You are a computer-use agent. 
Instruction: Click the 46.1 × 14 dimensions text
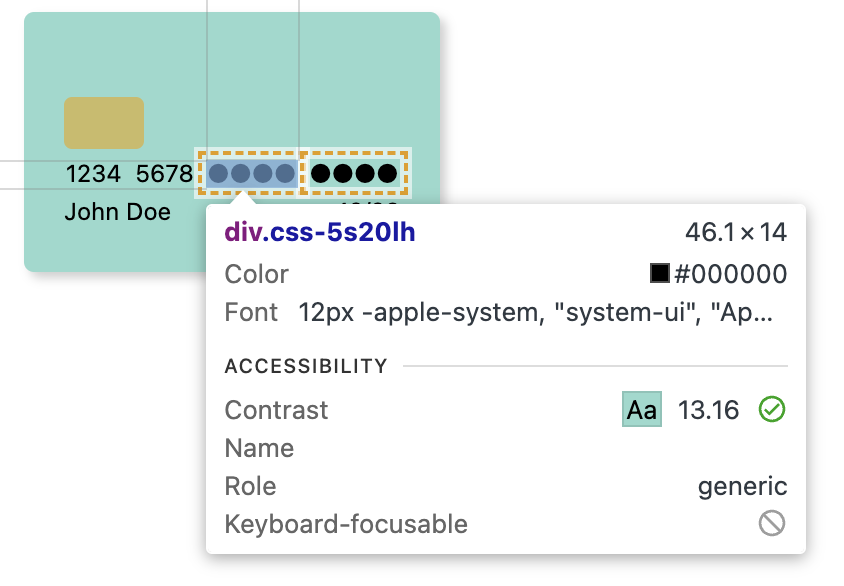[736, 233]
